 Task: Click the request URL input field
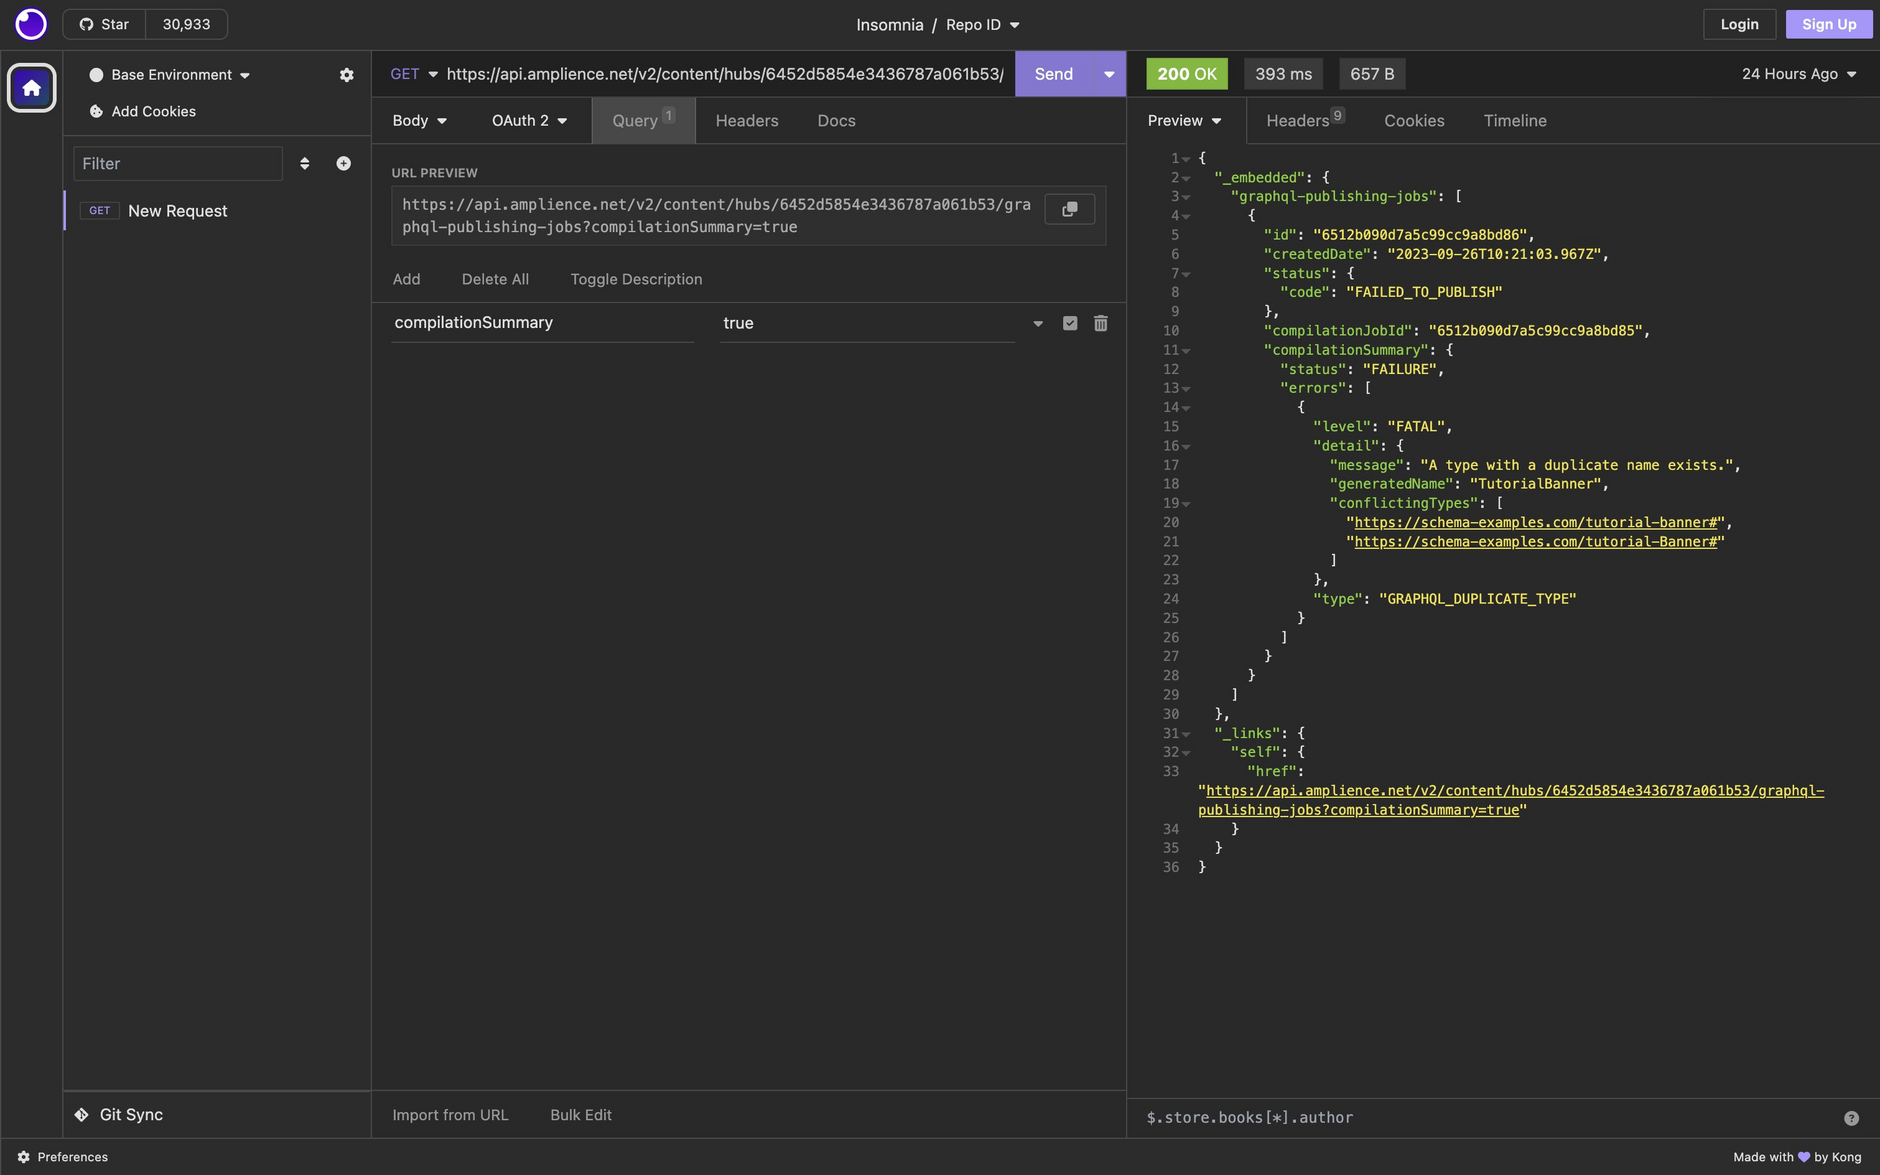[725, 74]
